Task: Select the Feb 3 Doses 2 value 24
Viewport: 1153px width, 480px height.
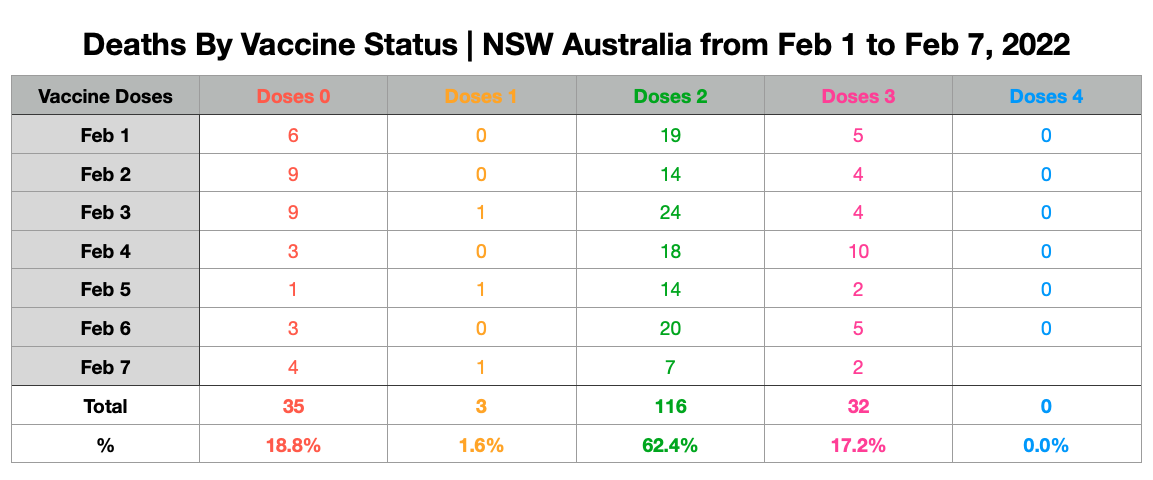Action: coord(670,212)
